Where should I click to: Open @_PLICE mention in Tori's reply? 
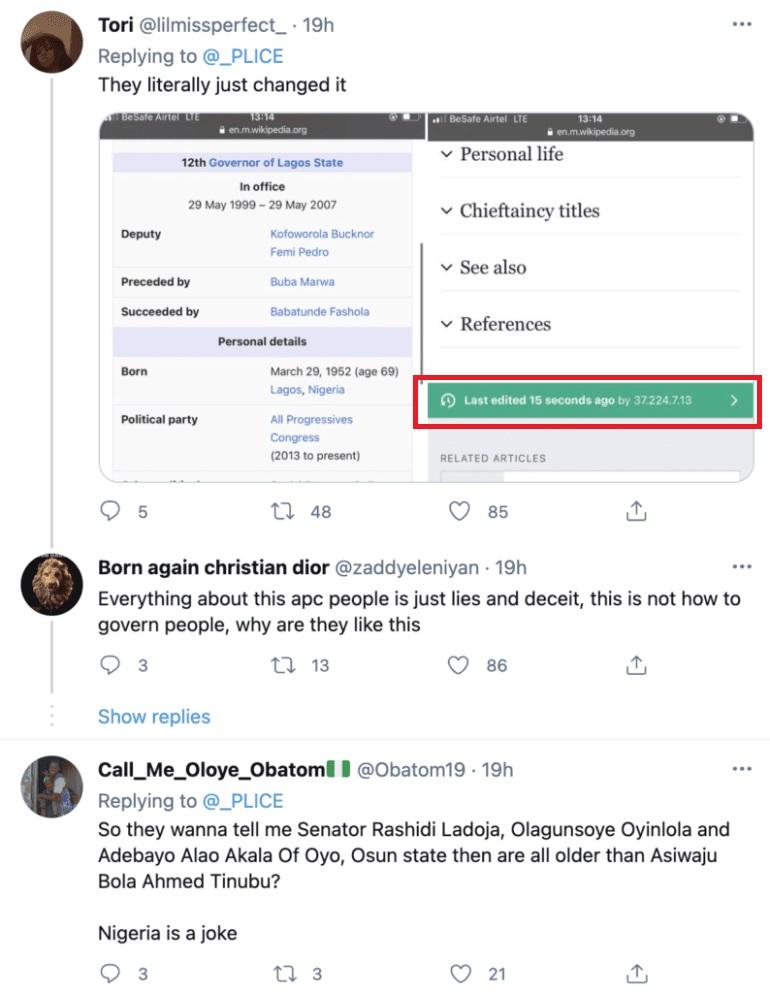[244, 54]
